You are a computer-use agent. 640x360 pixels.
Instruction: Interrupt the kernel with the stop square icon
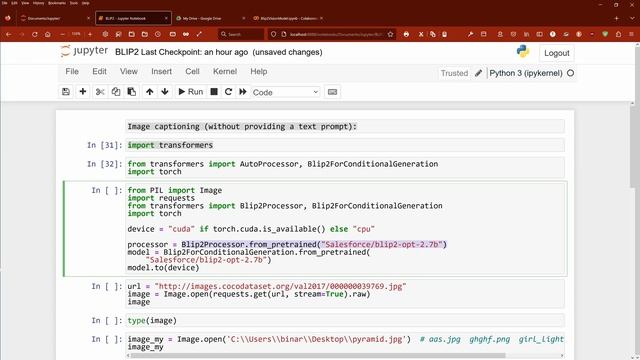click(214, 92)
